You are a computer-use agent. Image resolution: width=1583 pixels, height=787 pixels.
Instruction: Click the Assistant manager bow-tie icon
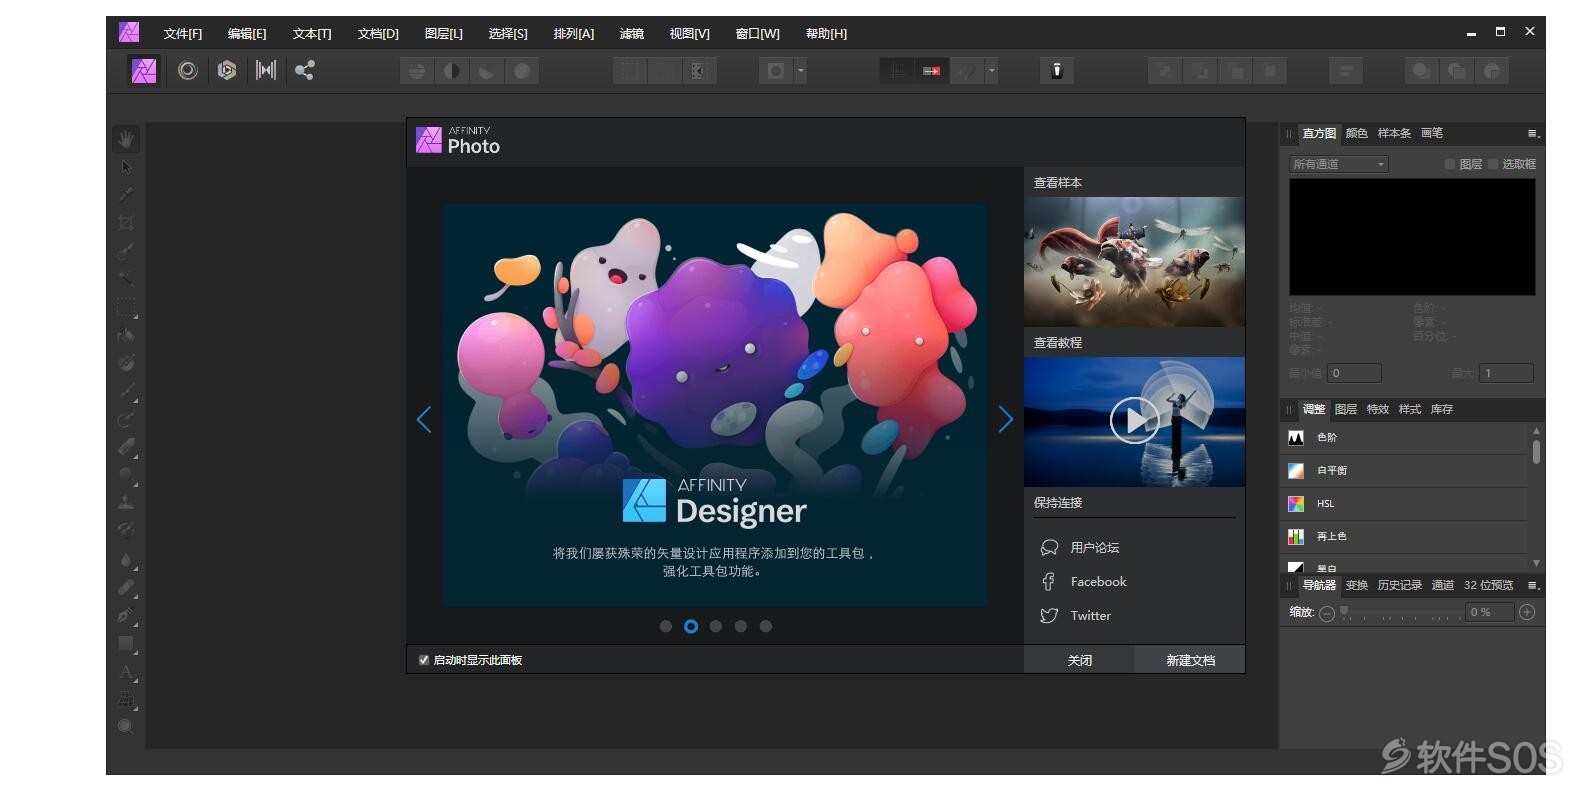(1056, 71)
